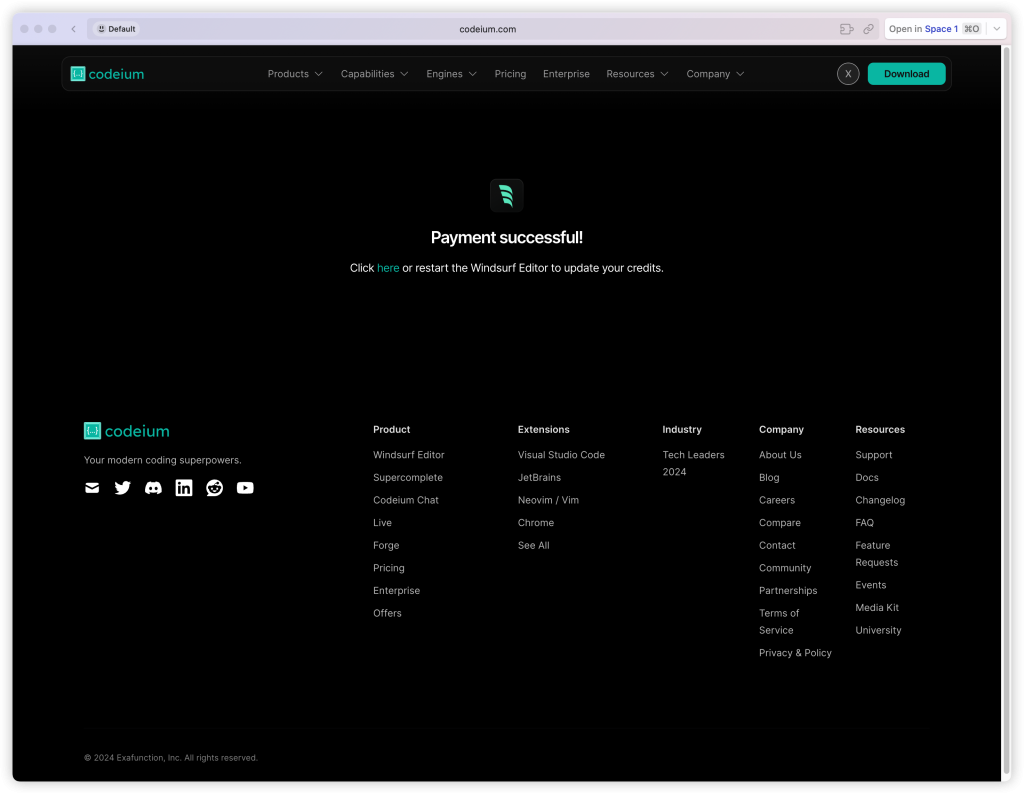Viewport: 1024px width, 794px height.
Task: Go to Enterprise in top navigation
Action: click(x=566, y=74)
